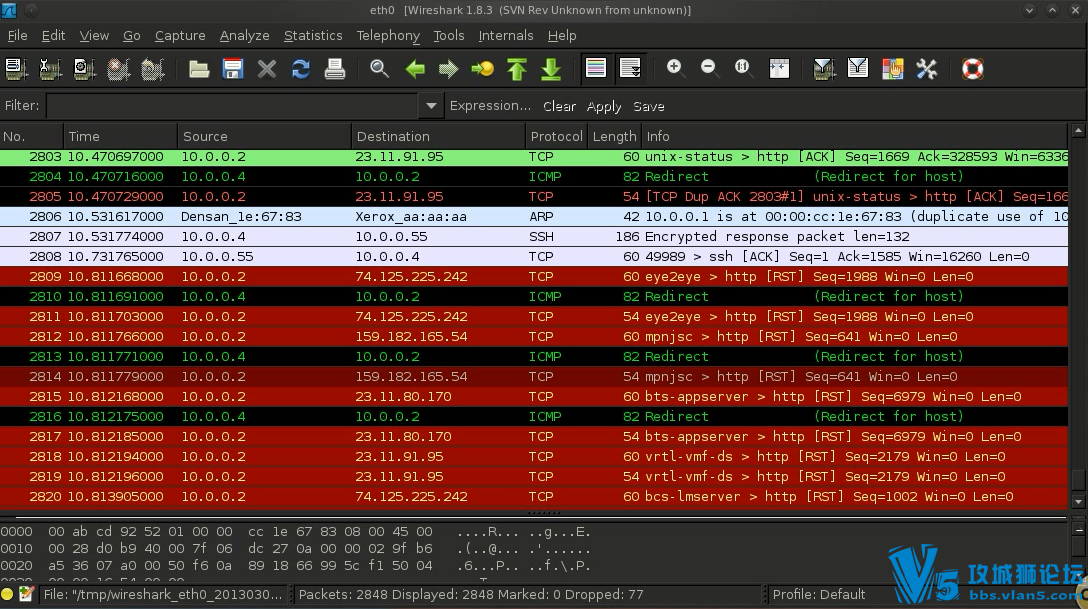This screenshot has height=609, width=1088.
Task: Jump to the first packet
Action: click(x=516, y=69)
